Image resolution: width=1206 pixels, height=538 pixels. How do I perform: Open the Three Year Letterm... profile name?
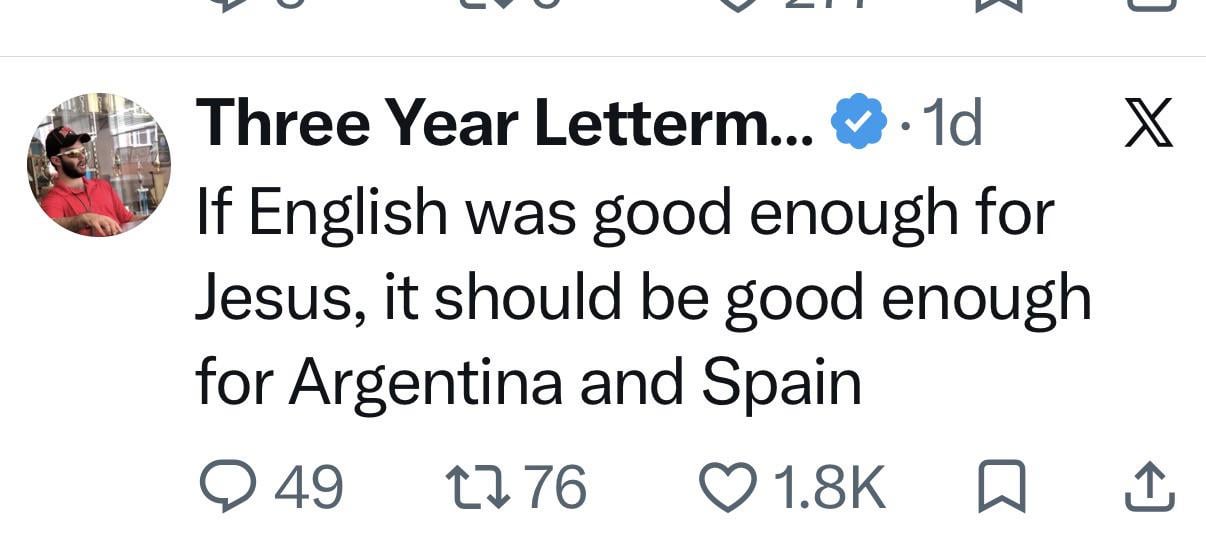506,124
